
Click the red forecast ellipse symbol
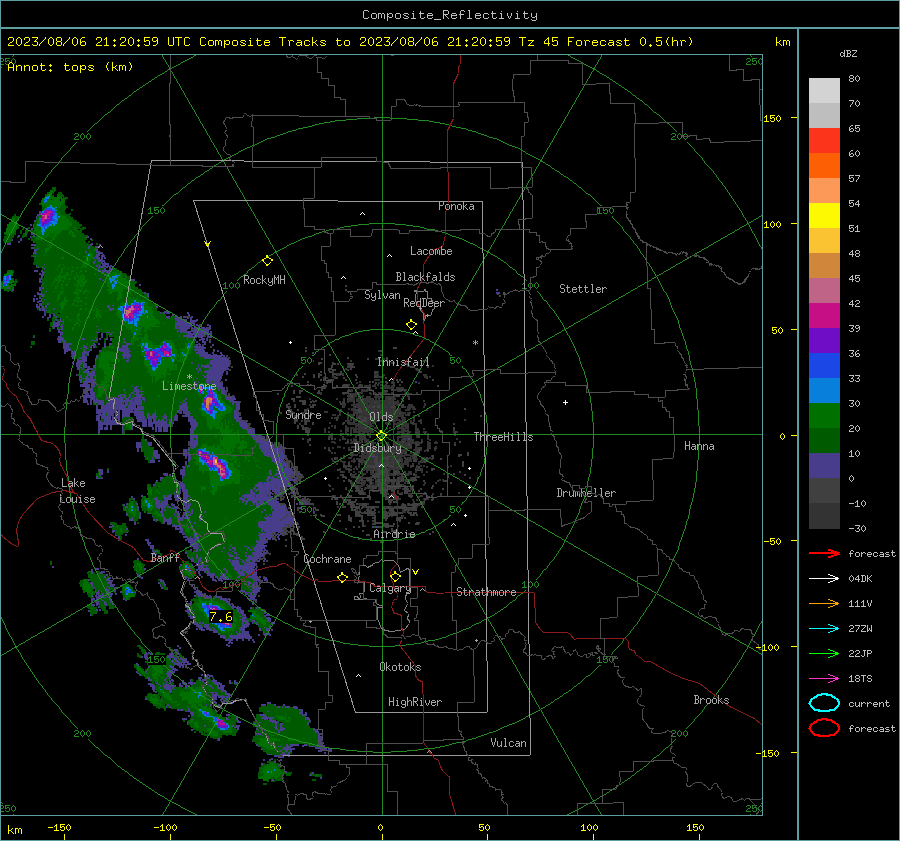coord(824,728)
